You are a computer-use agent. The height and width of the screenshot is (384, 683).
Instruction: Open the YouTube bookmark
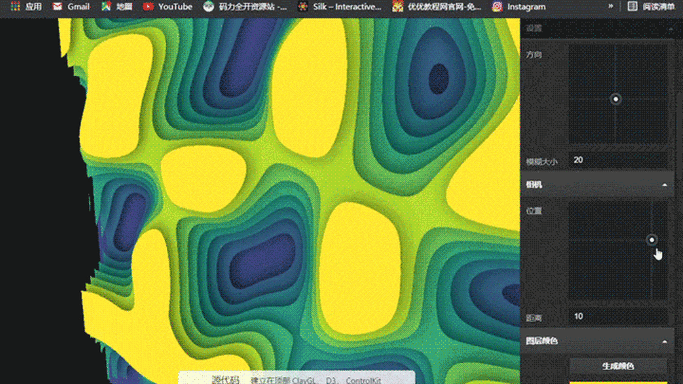(168, 7)
